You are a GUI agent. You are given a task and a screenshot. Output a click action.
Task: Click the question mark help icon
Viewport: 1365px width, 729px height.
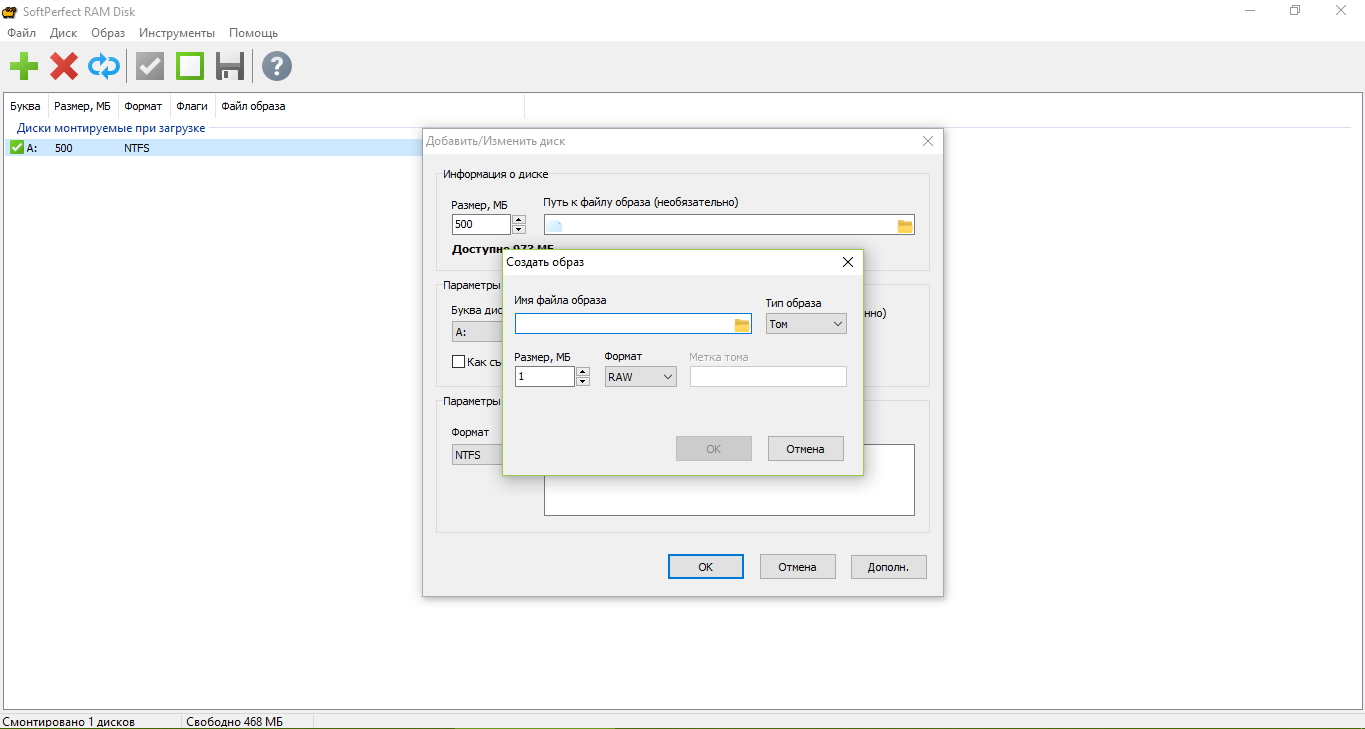pos(277,67)
